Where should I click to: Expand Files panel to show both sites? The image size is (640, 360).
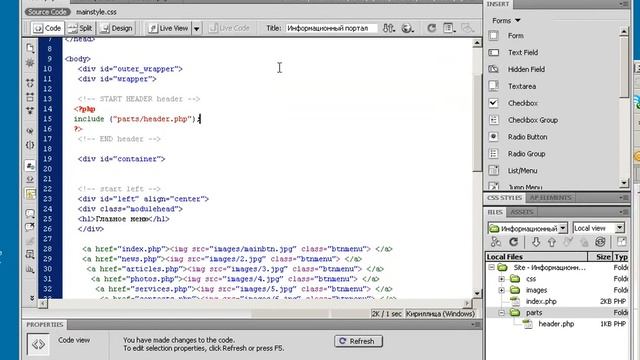pyautogui.click(x=621, y=242)
